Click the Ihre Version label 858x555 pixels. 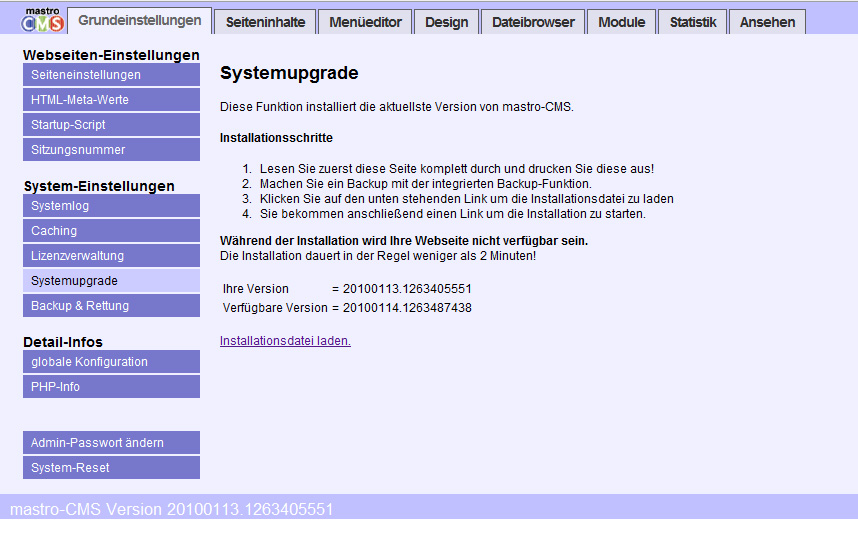[x=256, y=288]
